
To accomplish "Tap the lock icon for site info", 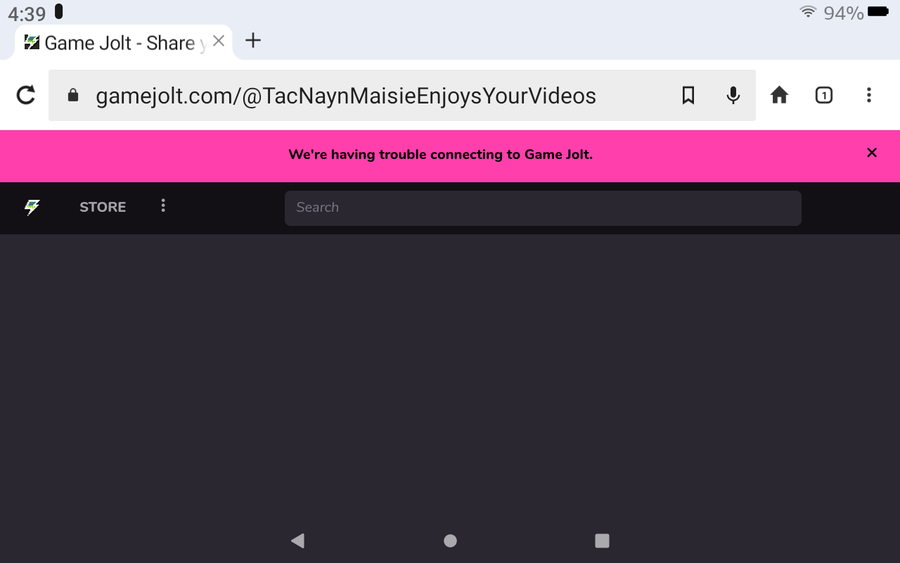I will tap(73, 95).
